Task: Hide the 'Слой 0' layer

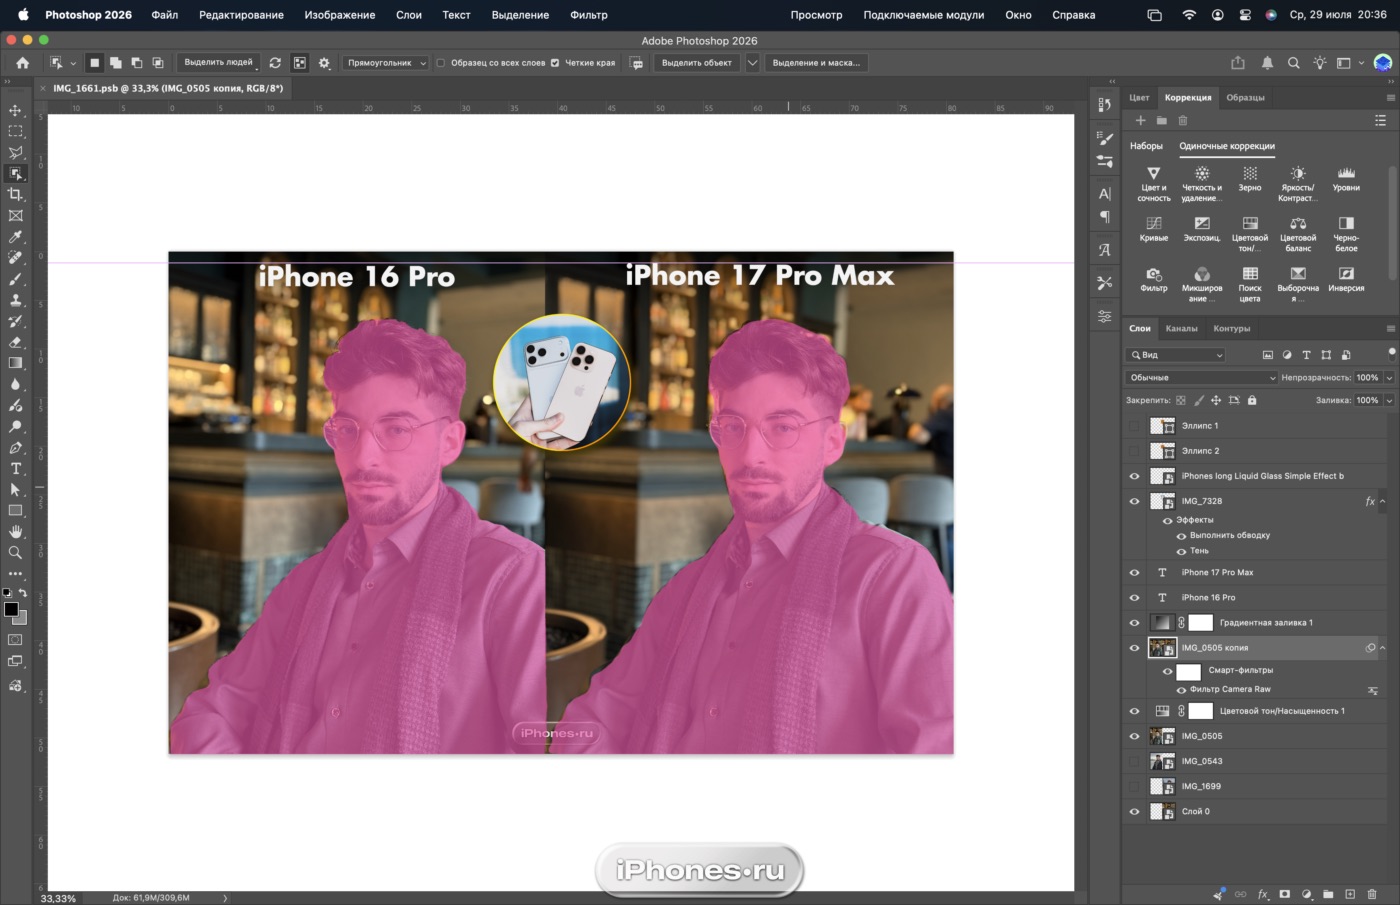Action: (1134, 812)
